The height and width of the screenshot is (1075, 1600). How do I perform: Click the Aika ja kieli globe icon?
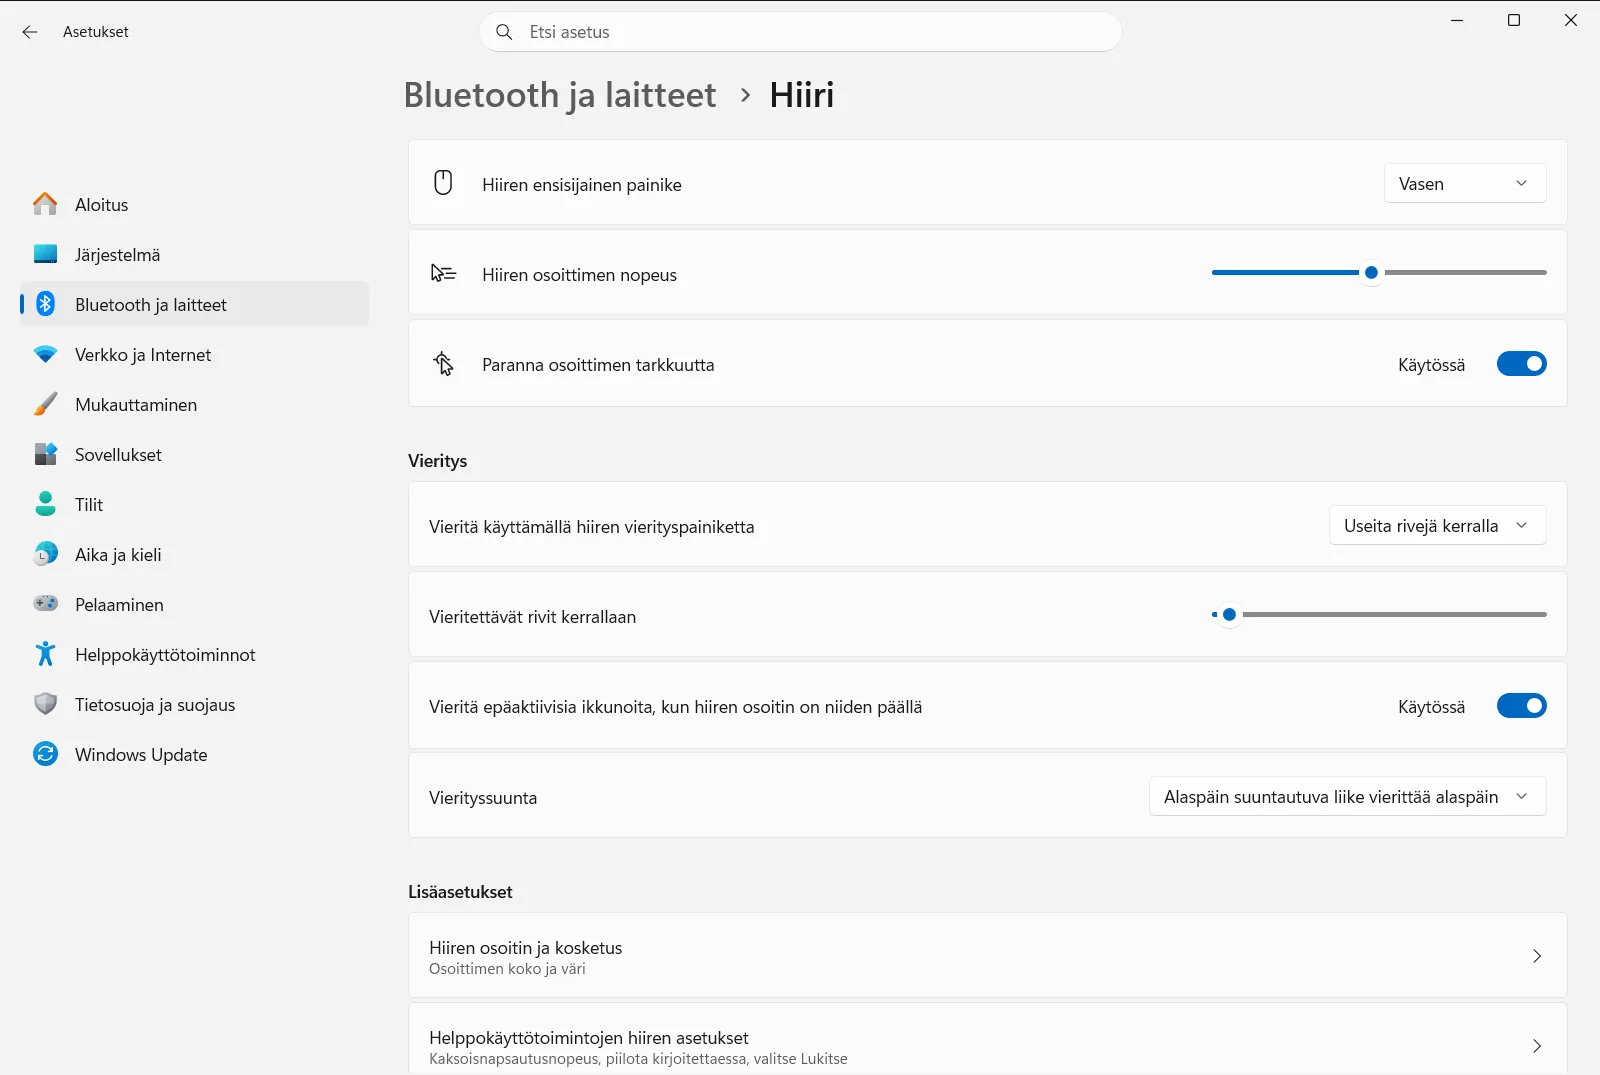click(x=45, y=554)
